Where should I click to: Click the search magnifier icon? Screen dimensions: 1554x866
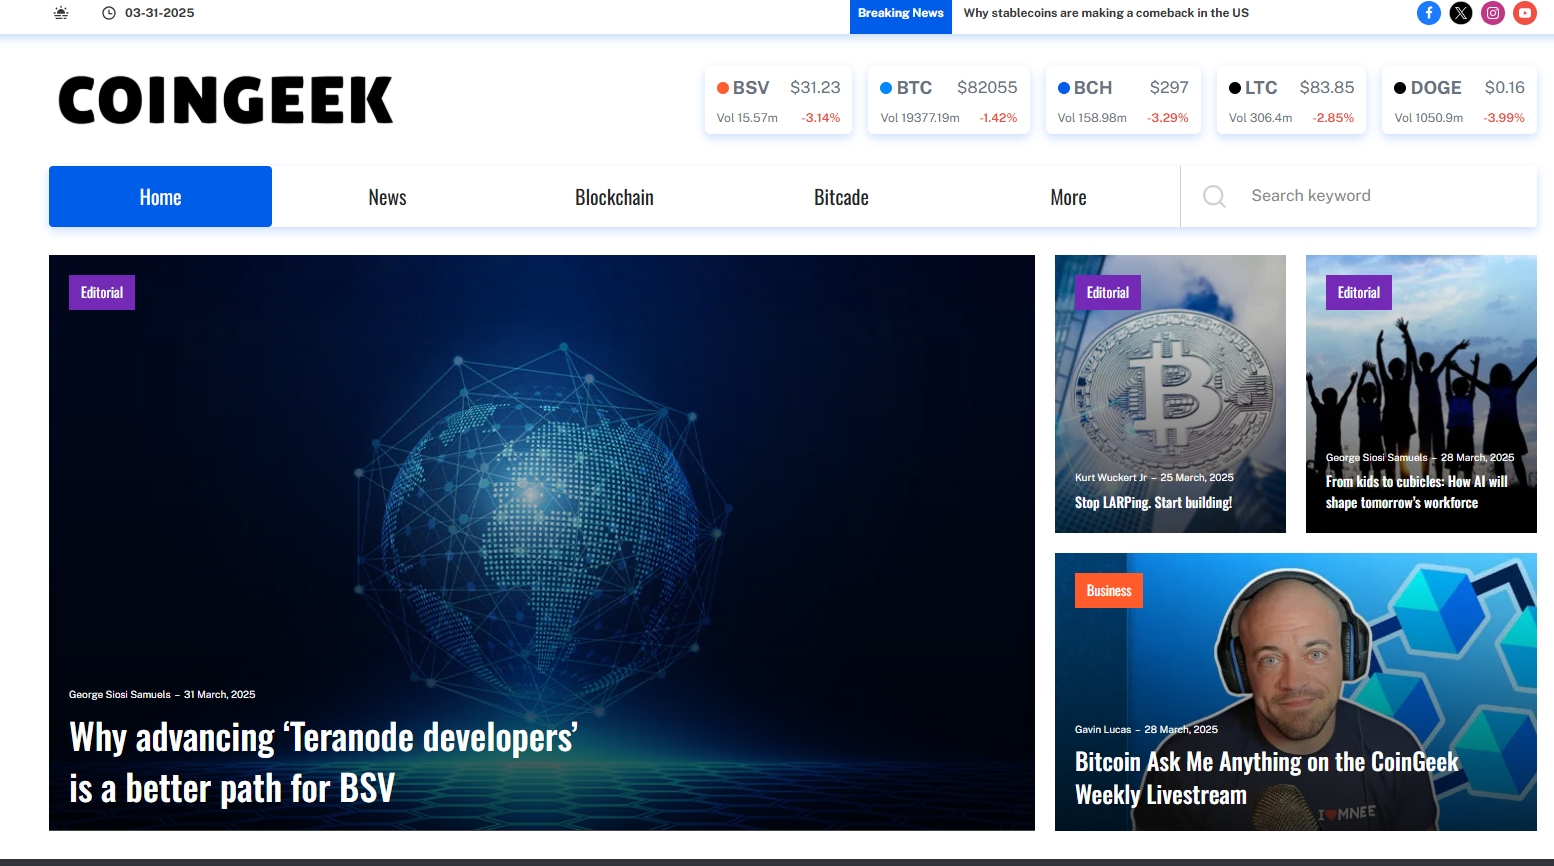tap(1214, 196)
